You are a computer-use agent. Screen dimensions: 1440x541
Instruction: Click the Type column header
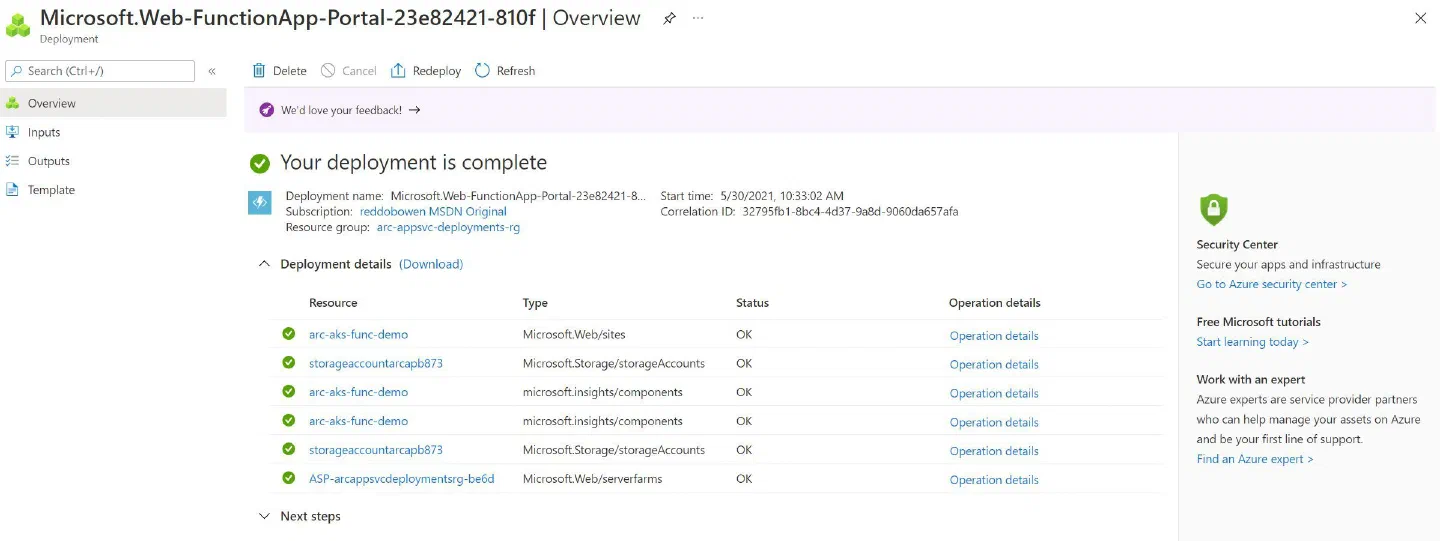pyautogui.click(x=535, y=303)
